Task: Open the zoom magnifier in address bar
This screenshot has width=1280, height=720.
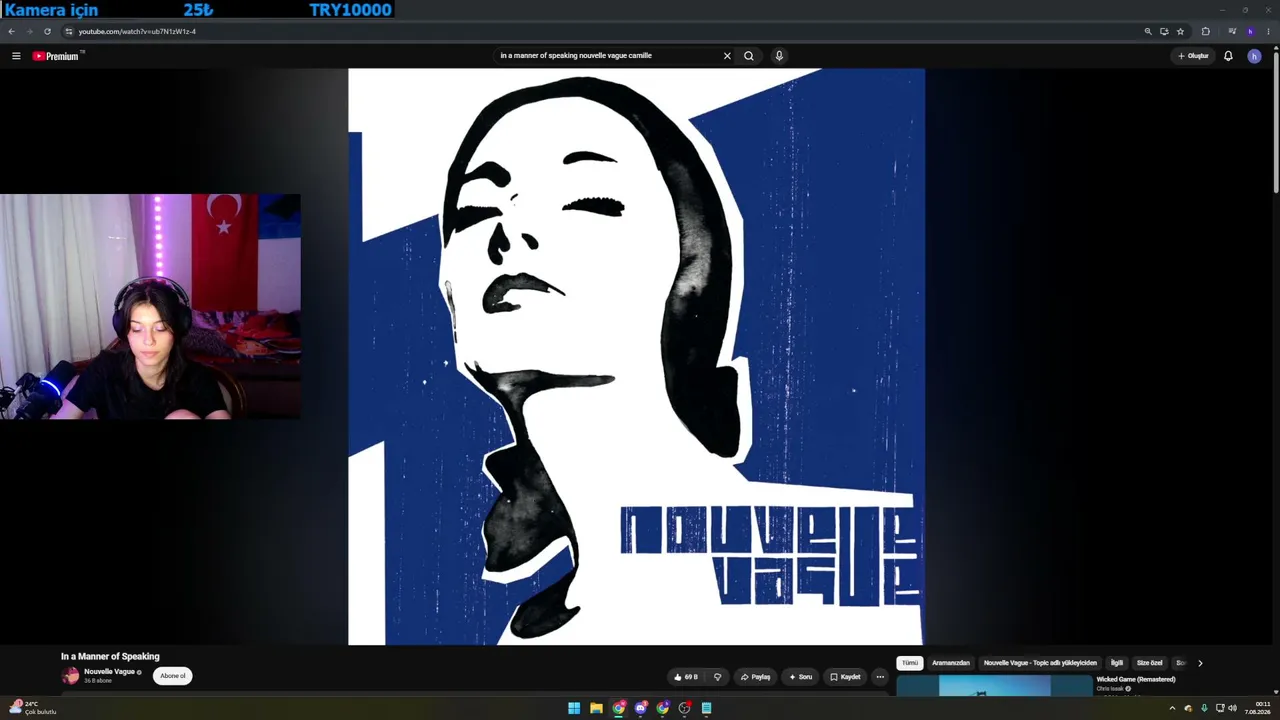Action: tap(1148, 31)
